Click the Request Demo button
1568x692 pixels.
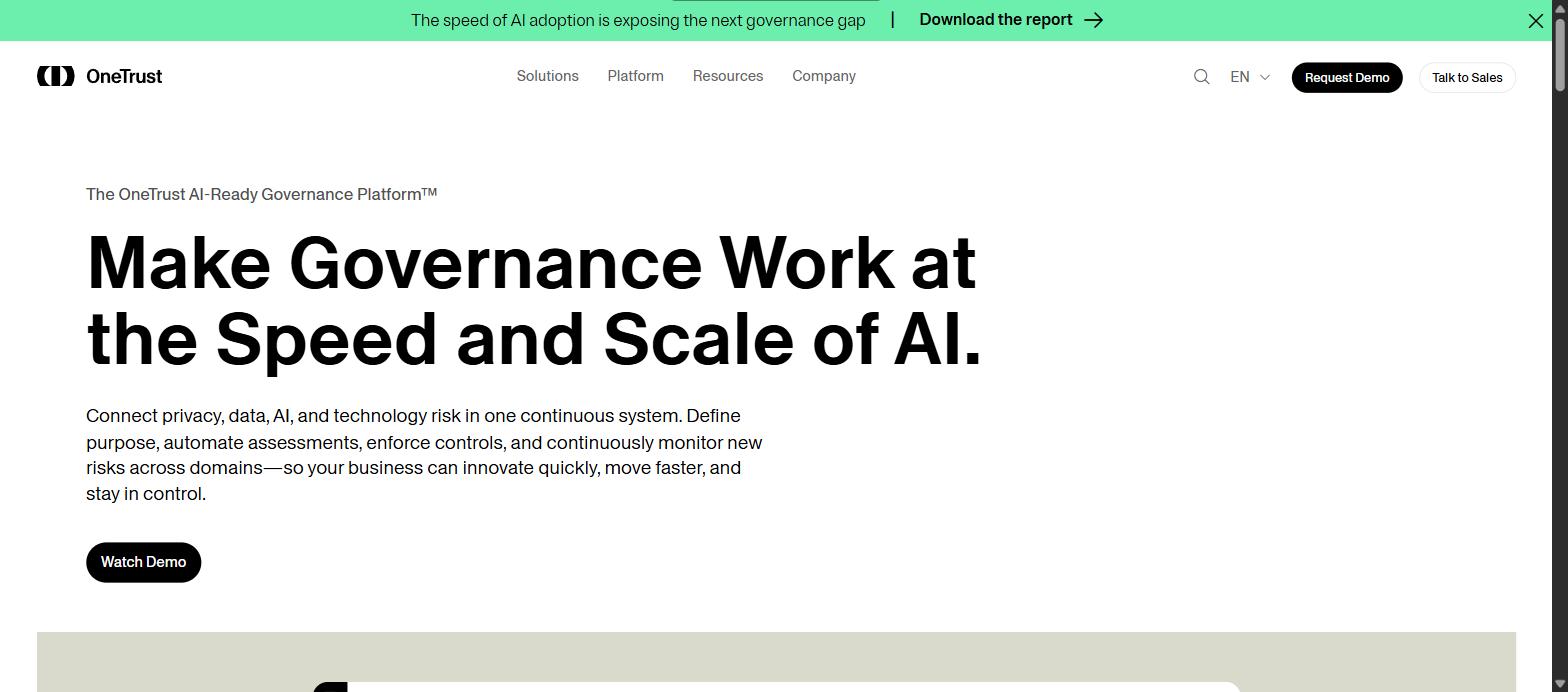[x=1347, y=77]
